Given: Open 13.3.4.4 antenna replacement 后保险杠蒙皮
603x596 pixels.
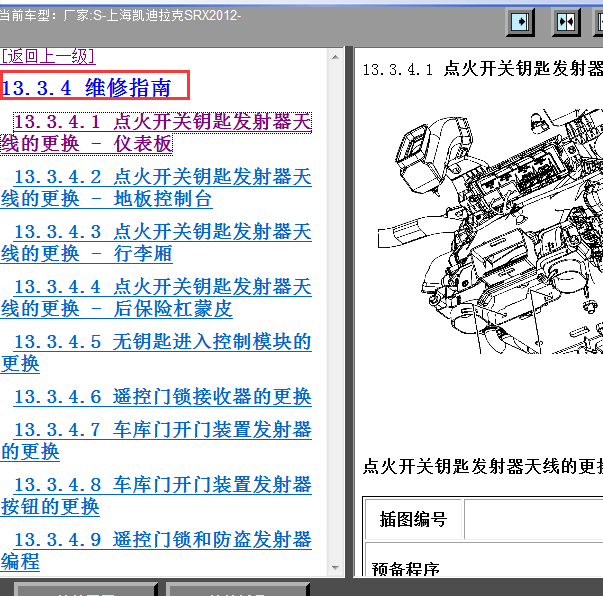Looking at the screenshot, I should (x=156, y=298).
